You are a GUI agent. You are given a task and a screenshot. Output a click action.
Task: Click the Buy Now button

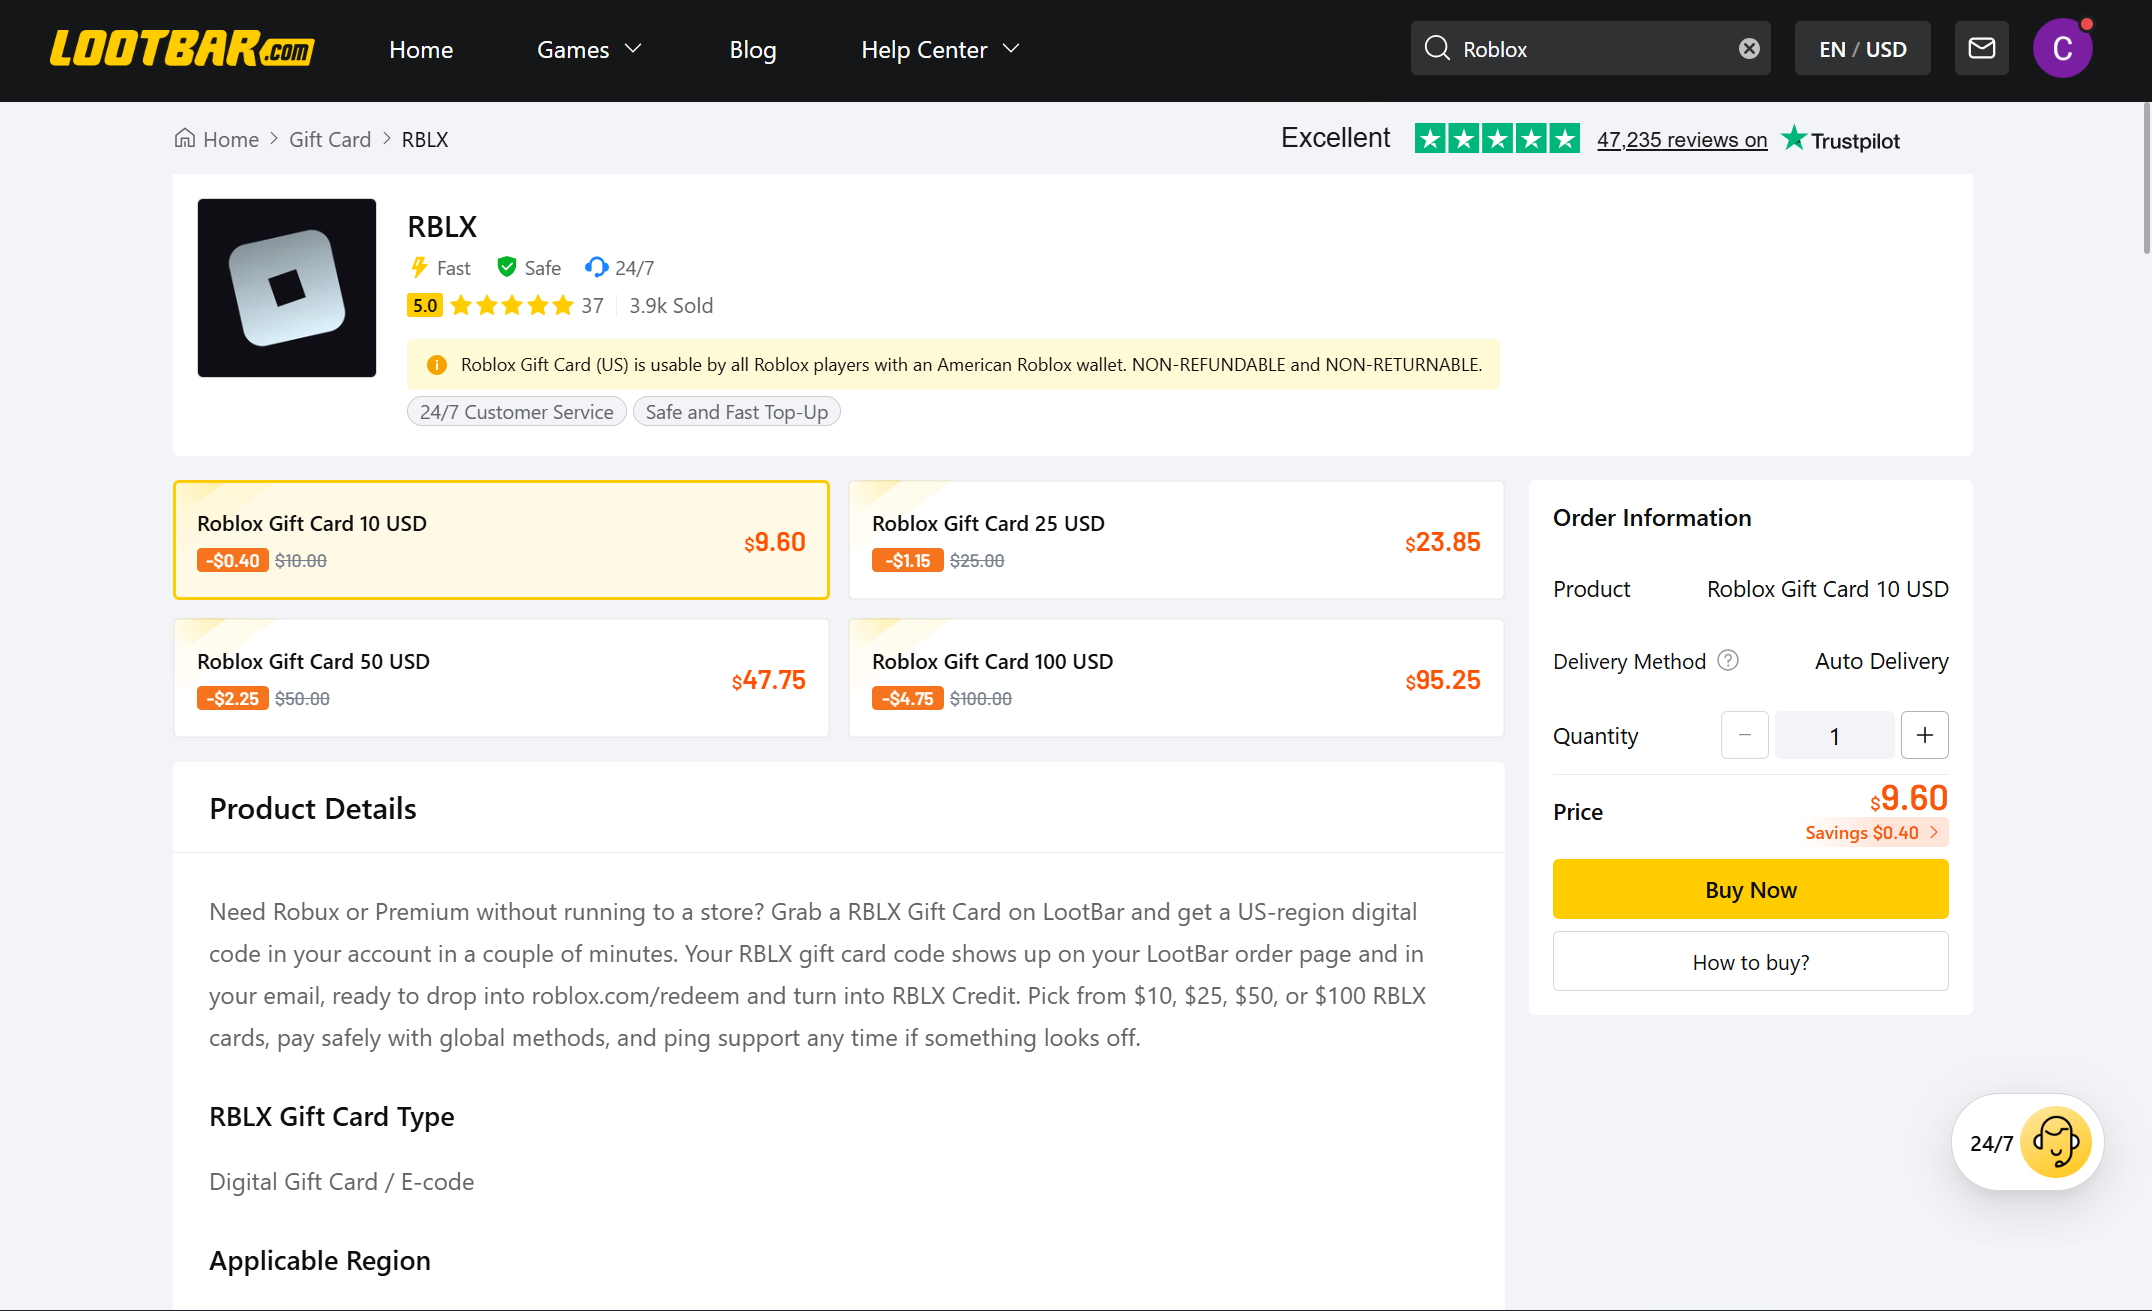coord(1750,889)
